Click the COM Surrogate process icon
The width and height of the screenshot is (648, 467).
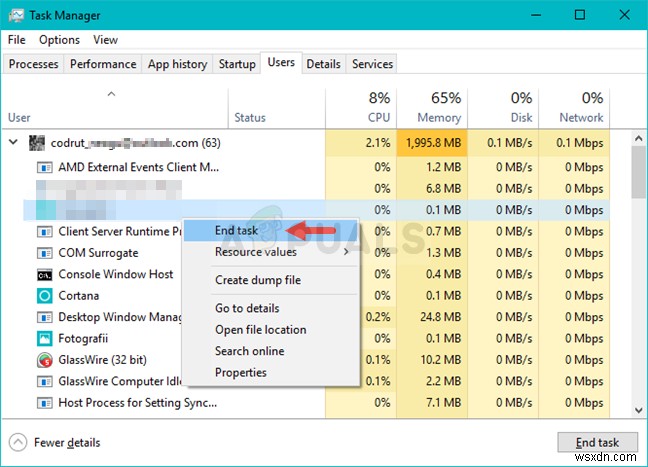click(x=45, y=253)
